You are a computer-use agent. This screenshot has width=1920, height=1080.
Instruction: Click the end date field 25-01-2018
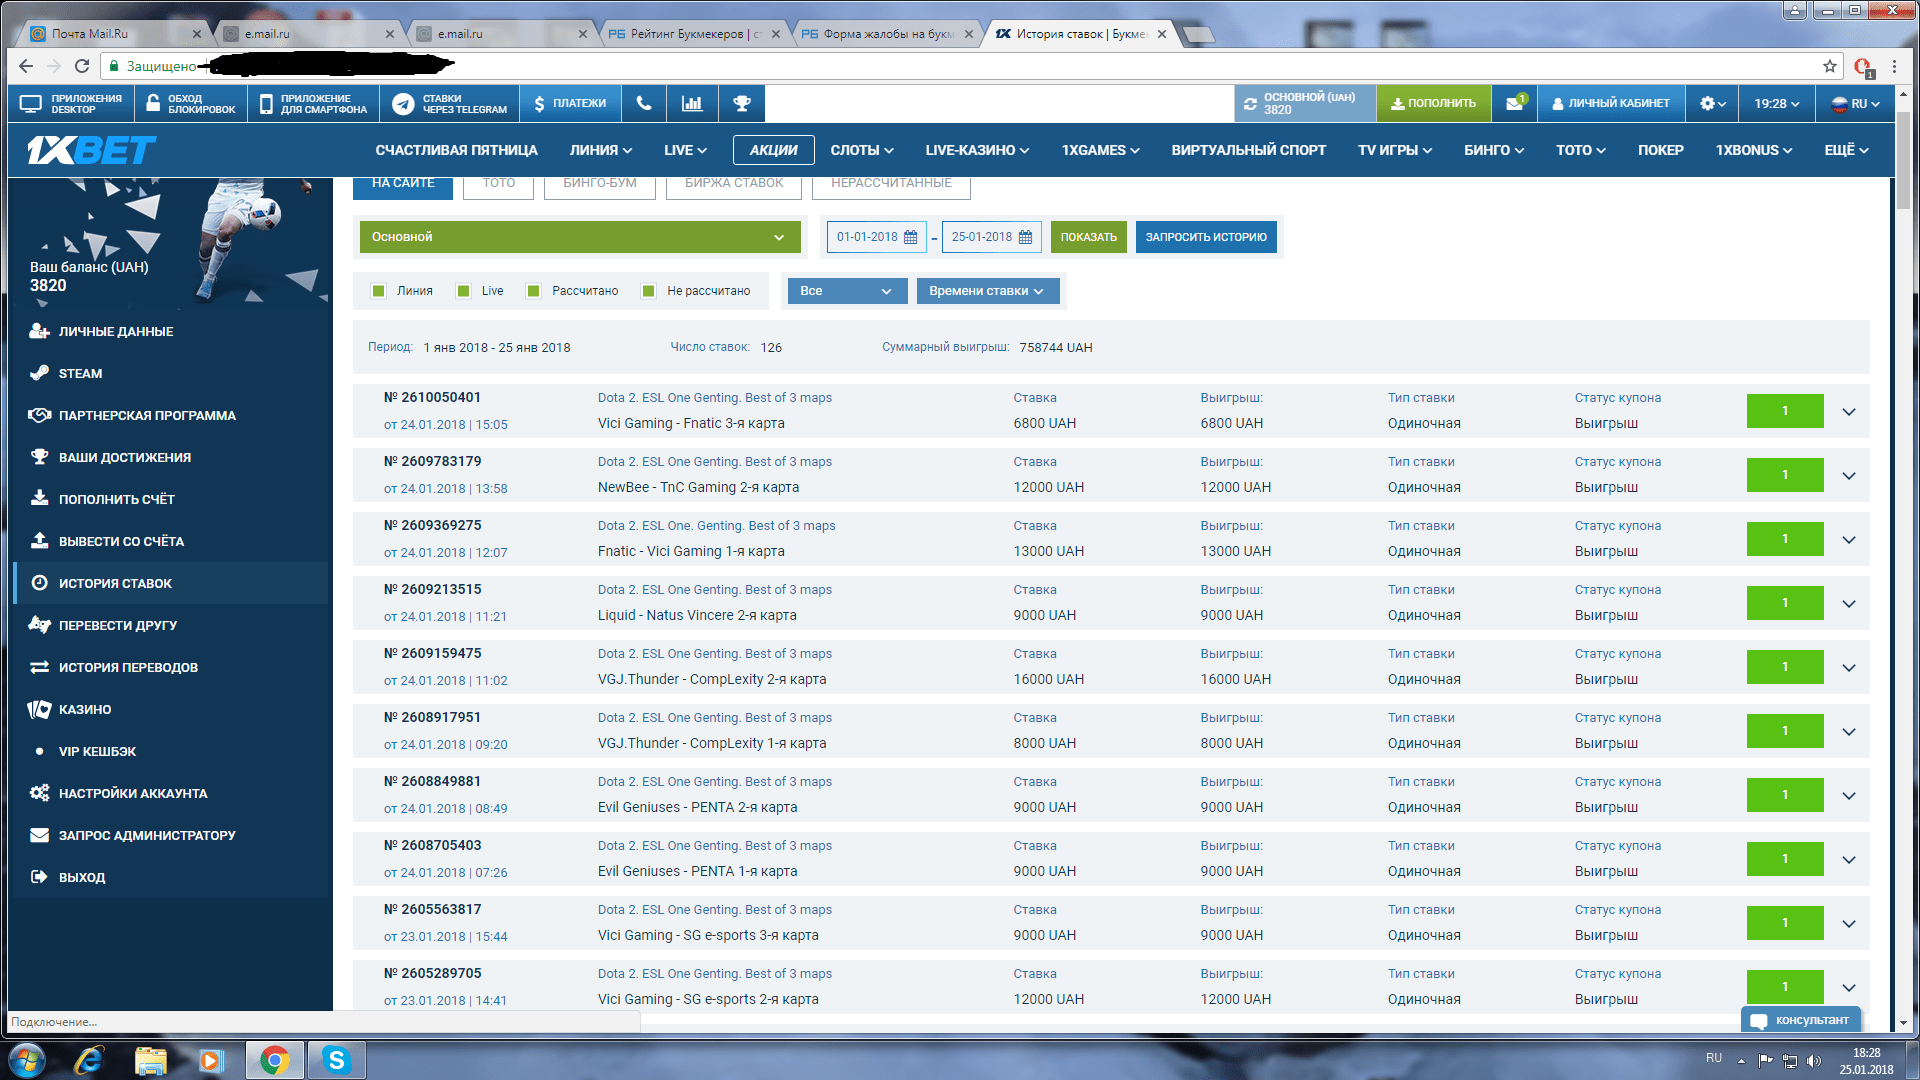pos(981,237)
